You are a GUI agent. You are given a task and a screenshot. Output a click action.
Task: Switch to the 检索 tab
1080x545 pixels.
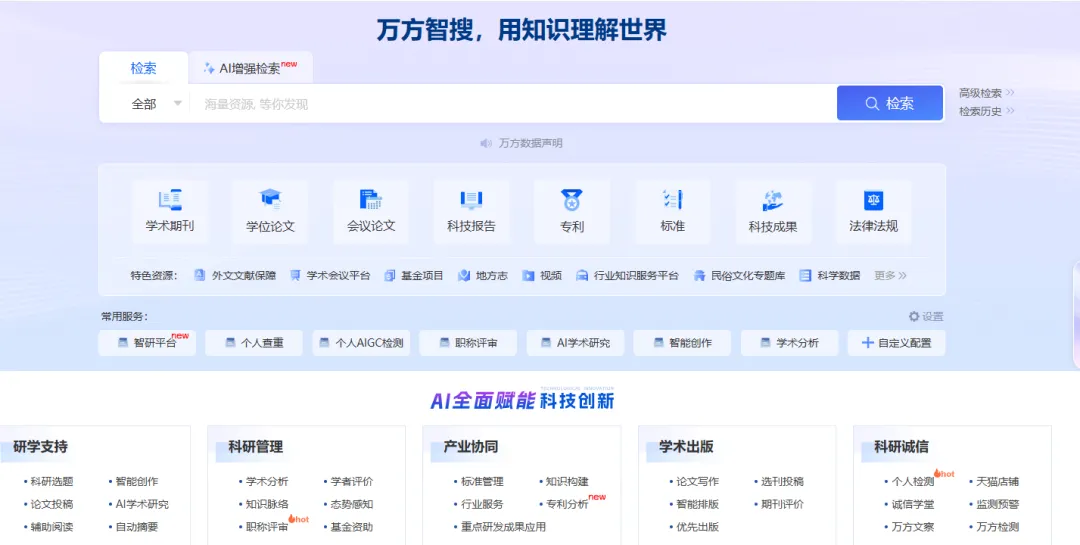(x=143, y=68)
